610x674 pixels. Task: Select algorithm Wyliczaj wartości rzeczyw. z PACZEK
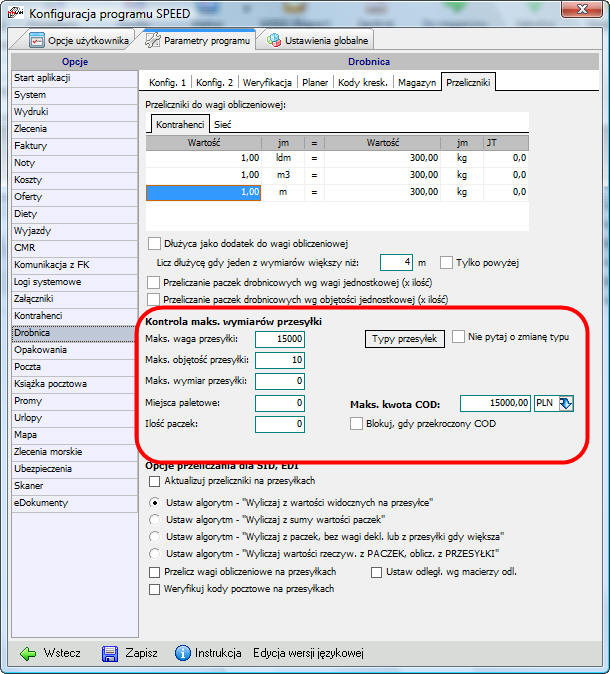click(x=154, y=553)
